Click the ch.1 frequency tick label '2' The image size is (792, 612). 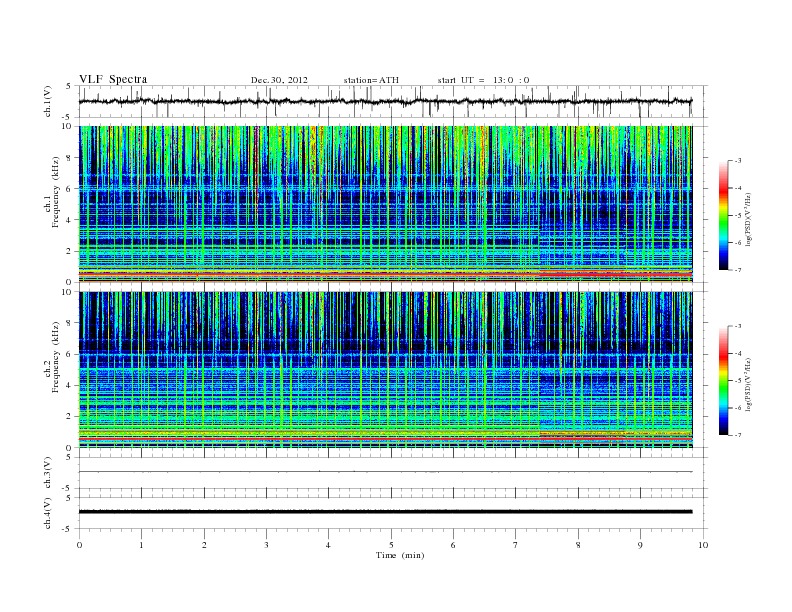tap(70, 251)
